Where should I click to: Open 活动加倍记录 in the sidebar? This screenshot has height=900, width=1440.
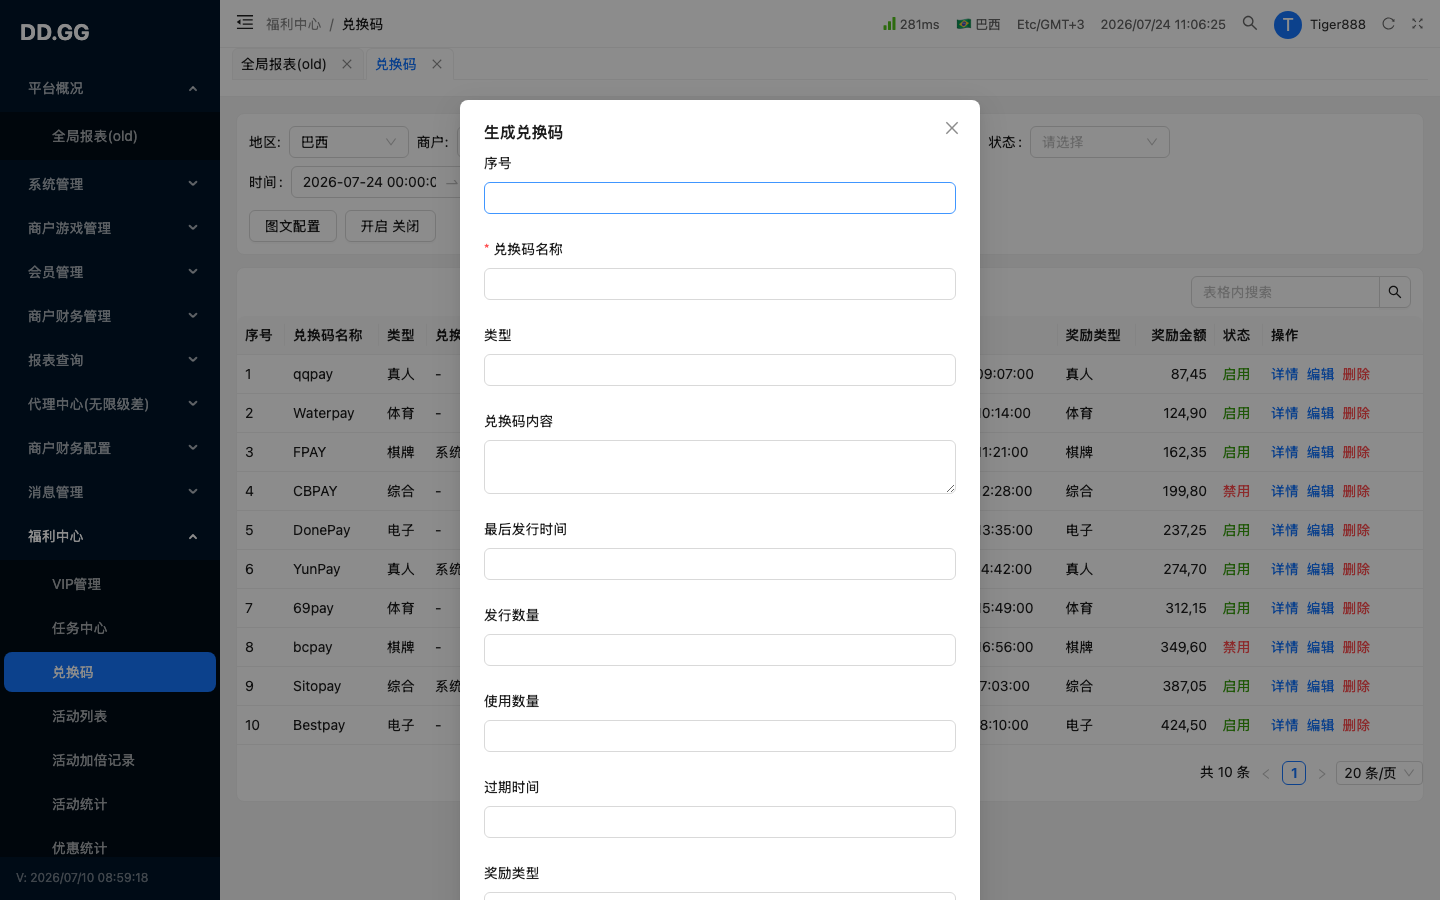pyautogui.click(x=110, y=760)
